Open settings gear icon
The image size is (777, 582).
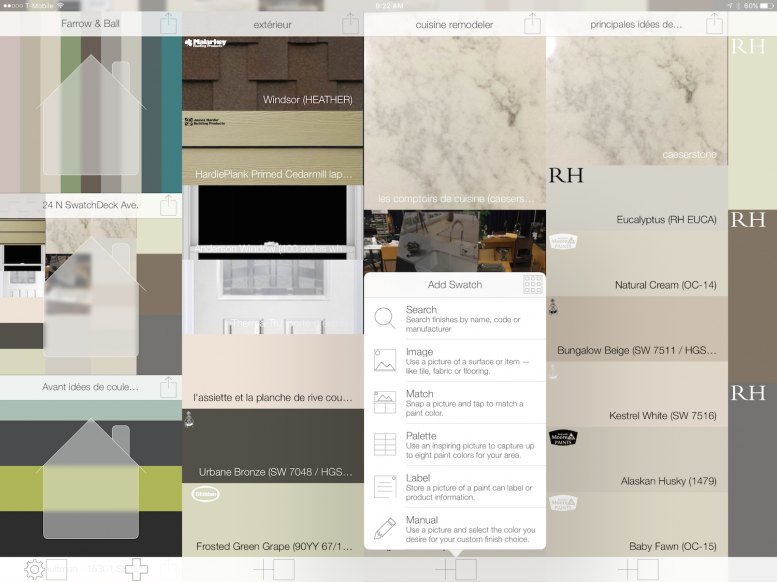pos(34,570)
